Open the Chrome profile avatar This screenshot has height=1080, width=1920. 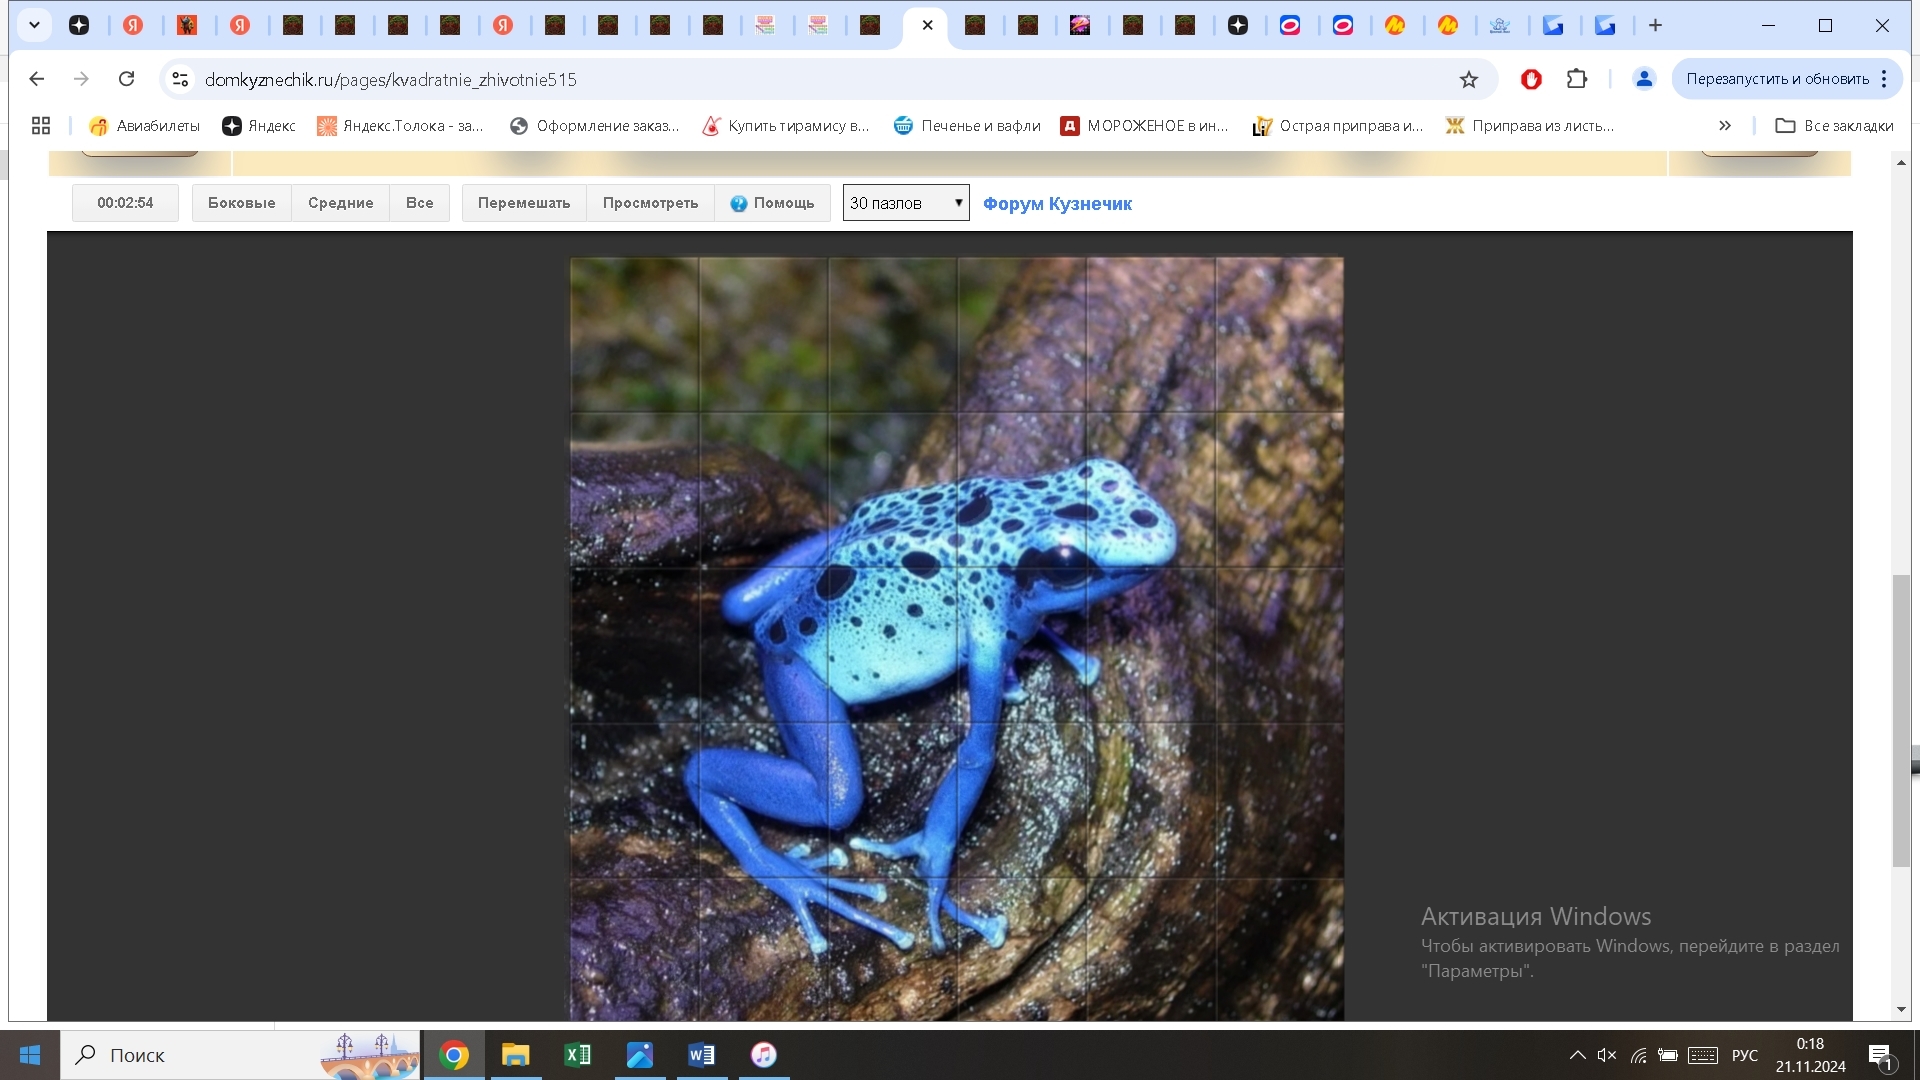pyautogui.click(x=1644, y=79)
